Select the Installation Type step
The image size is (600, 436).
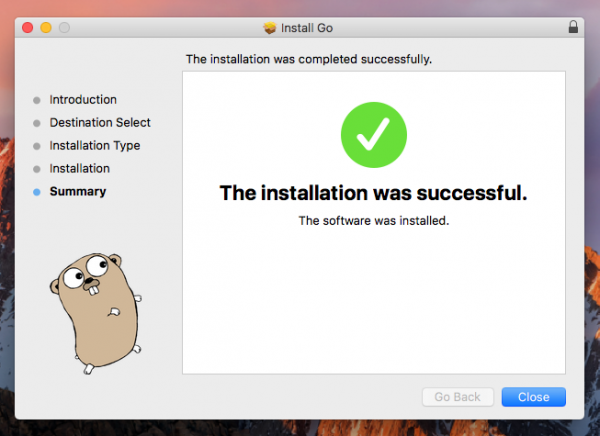(95, 146)
